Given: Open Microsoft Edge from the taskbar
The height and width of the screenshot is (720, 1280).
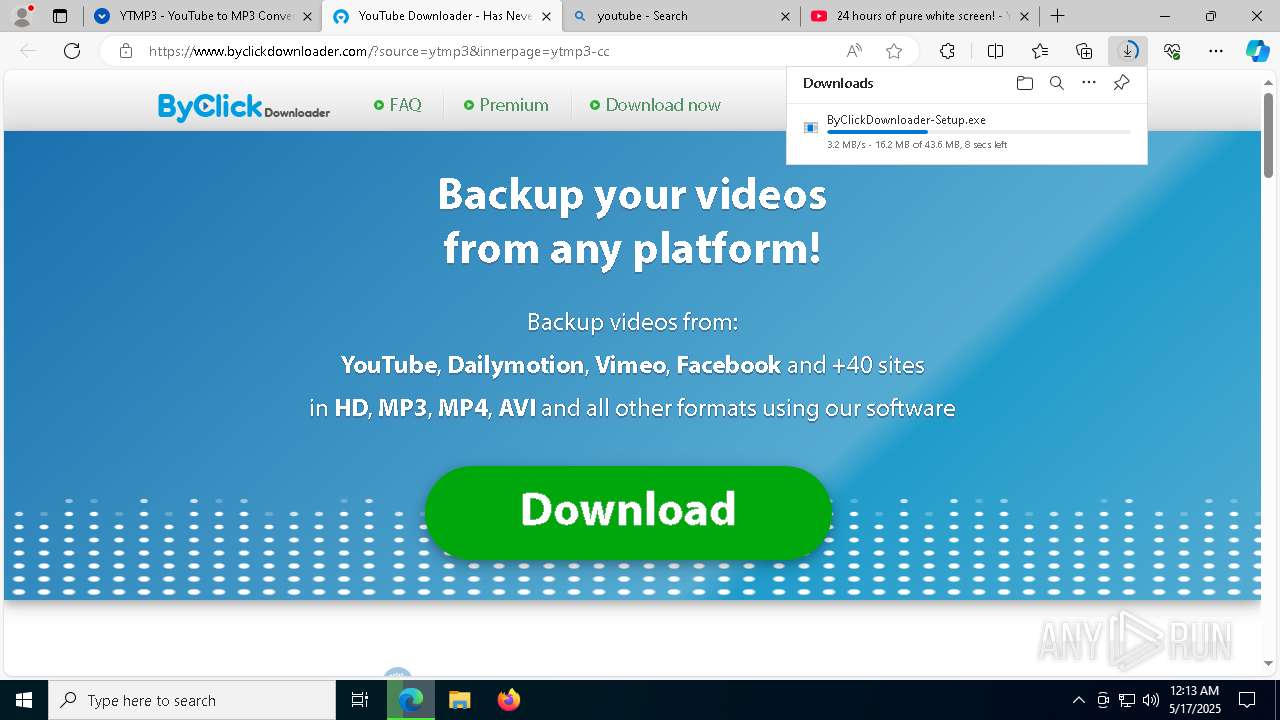Looking at the screenshot, I should pyautogui.click(x=411, y=700).
